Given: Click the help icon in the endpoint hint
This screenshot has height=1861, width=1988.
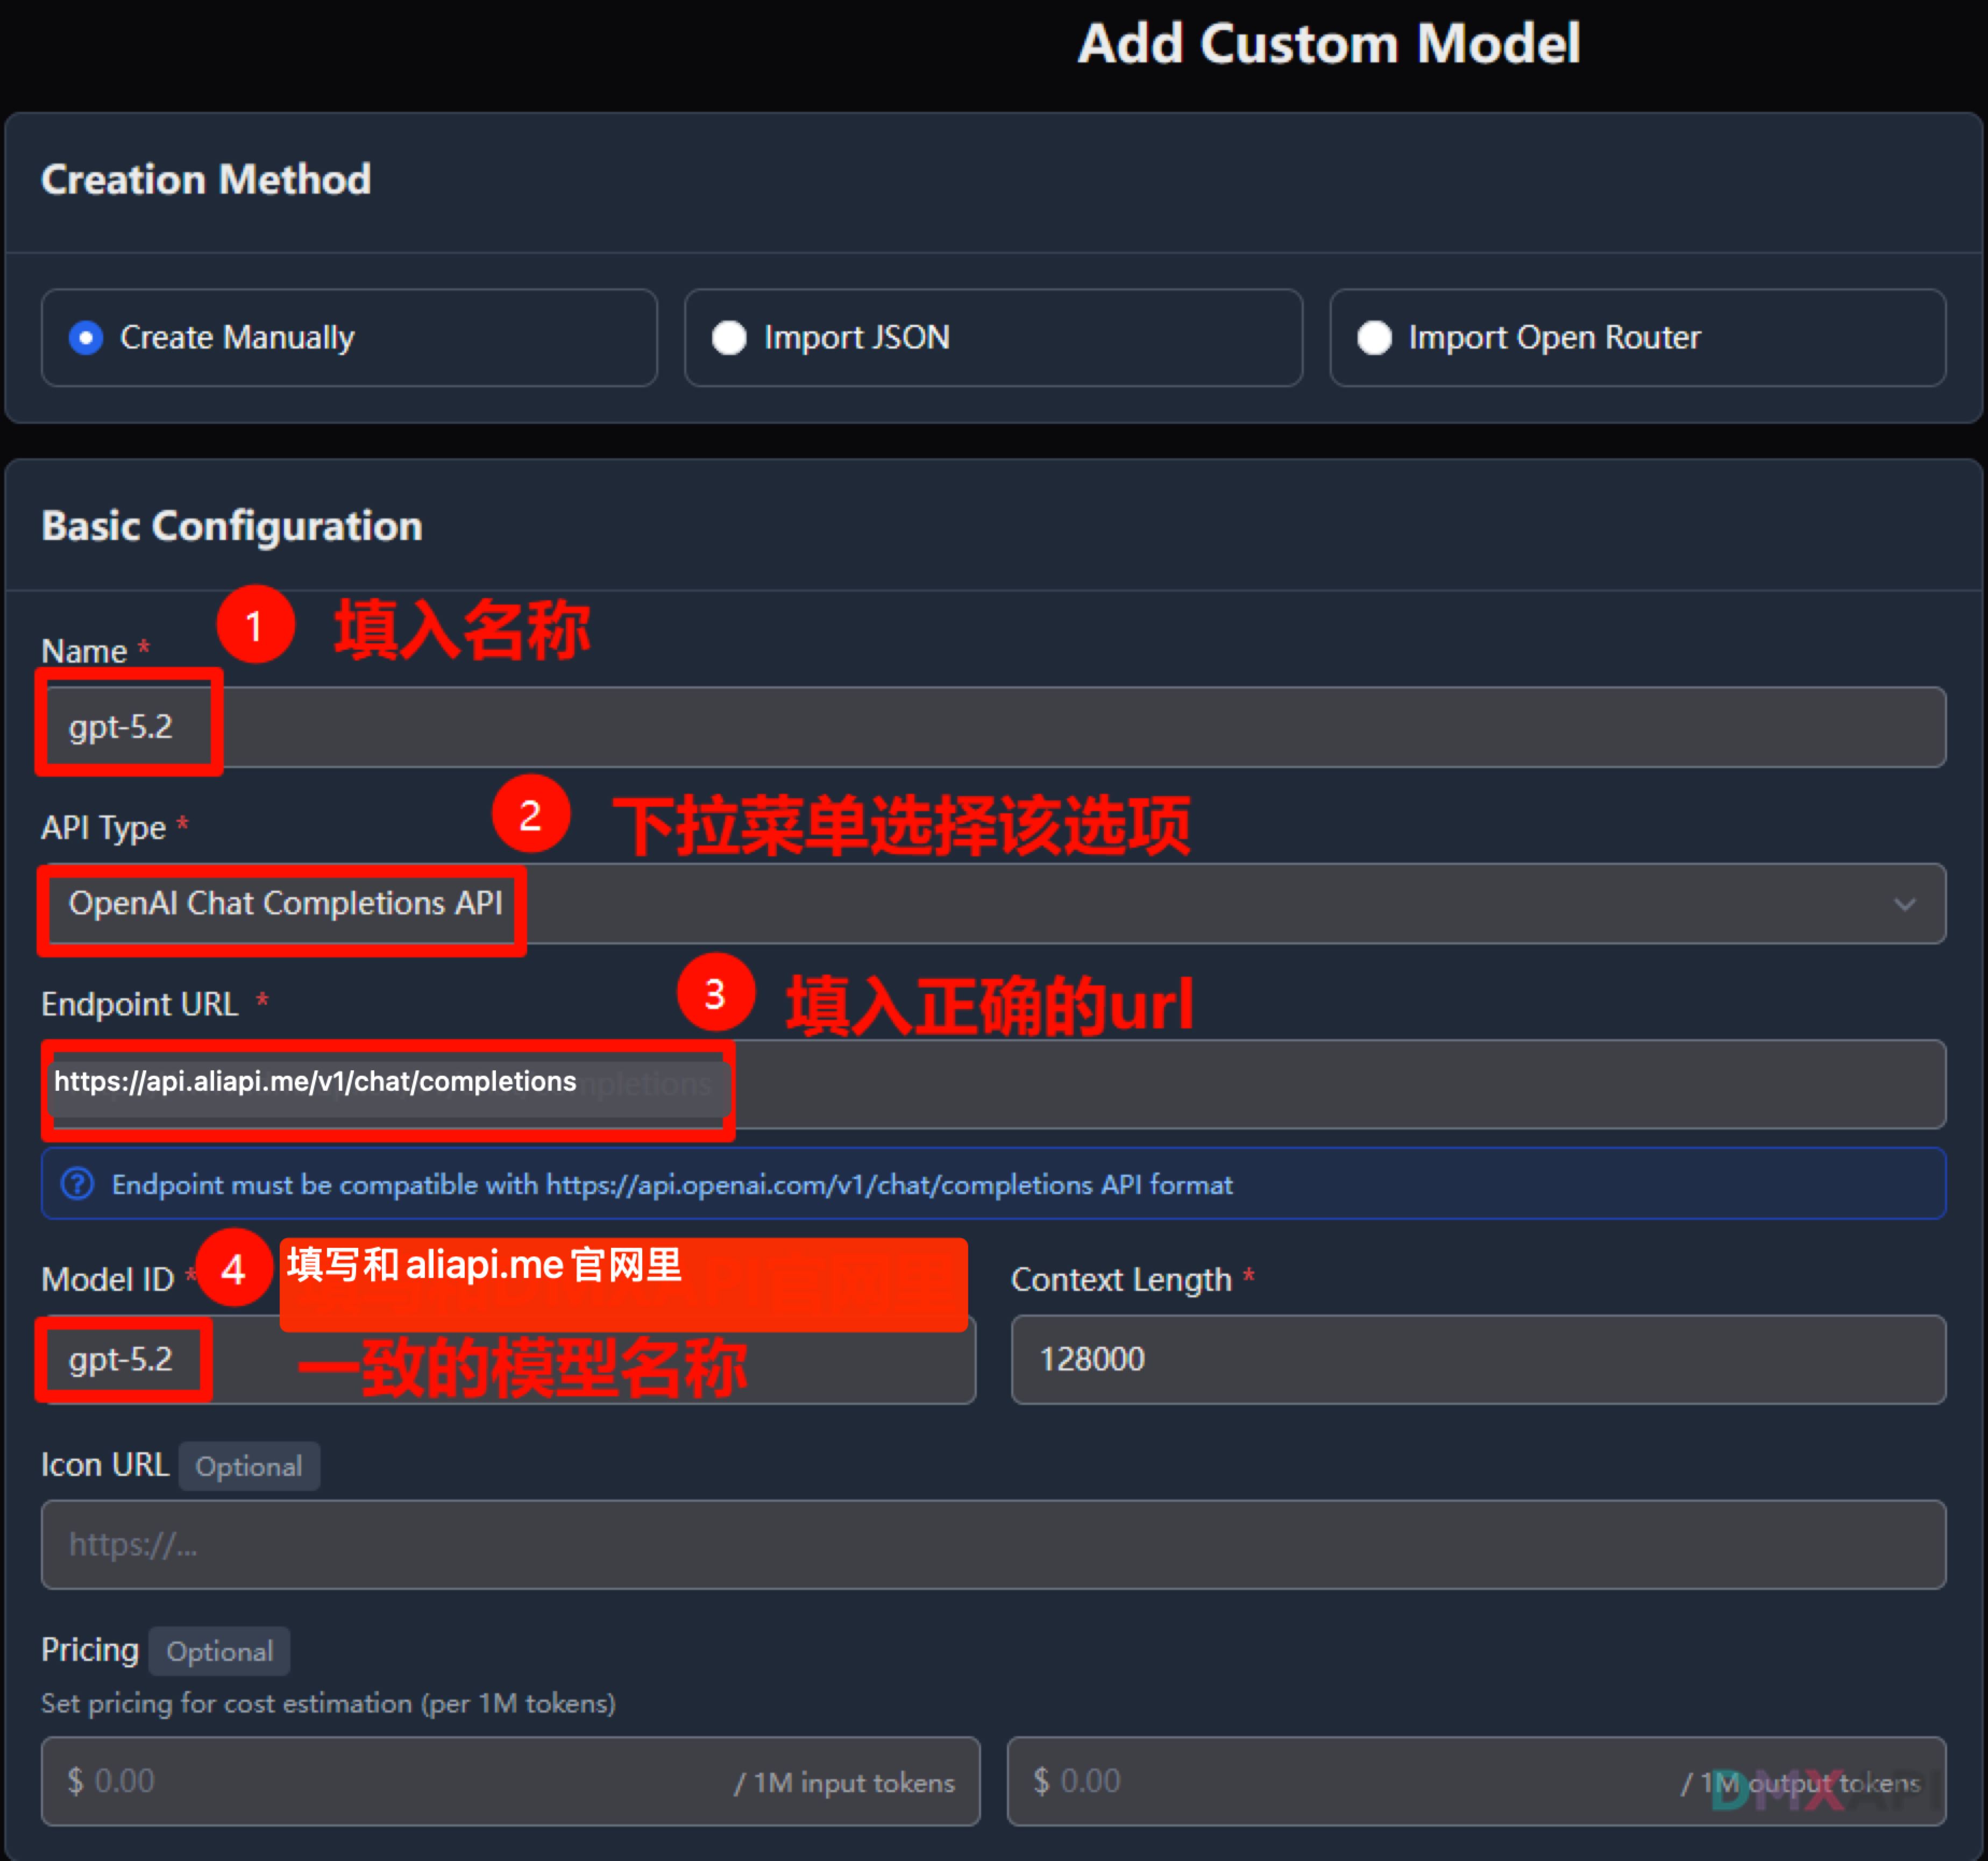Looking at the screenshot, I should coord(78,1184).
